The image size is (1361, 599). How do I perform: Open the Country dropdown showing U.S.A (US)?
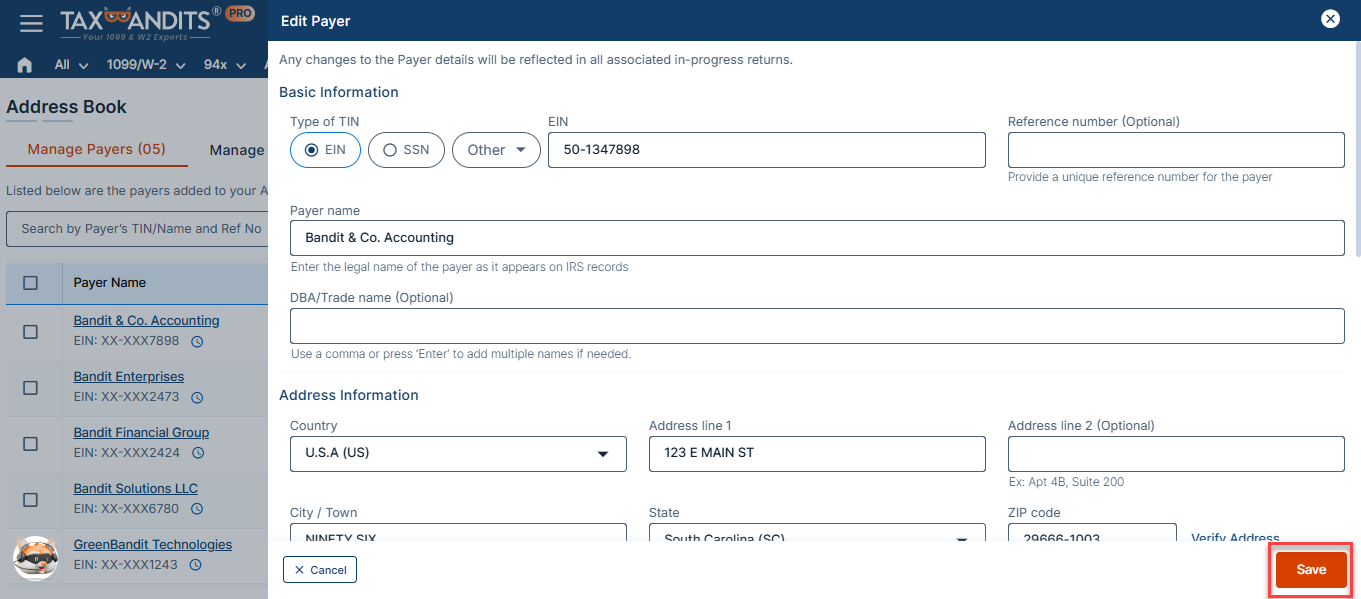pos(458,453)
